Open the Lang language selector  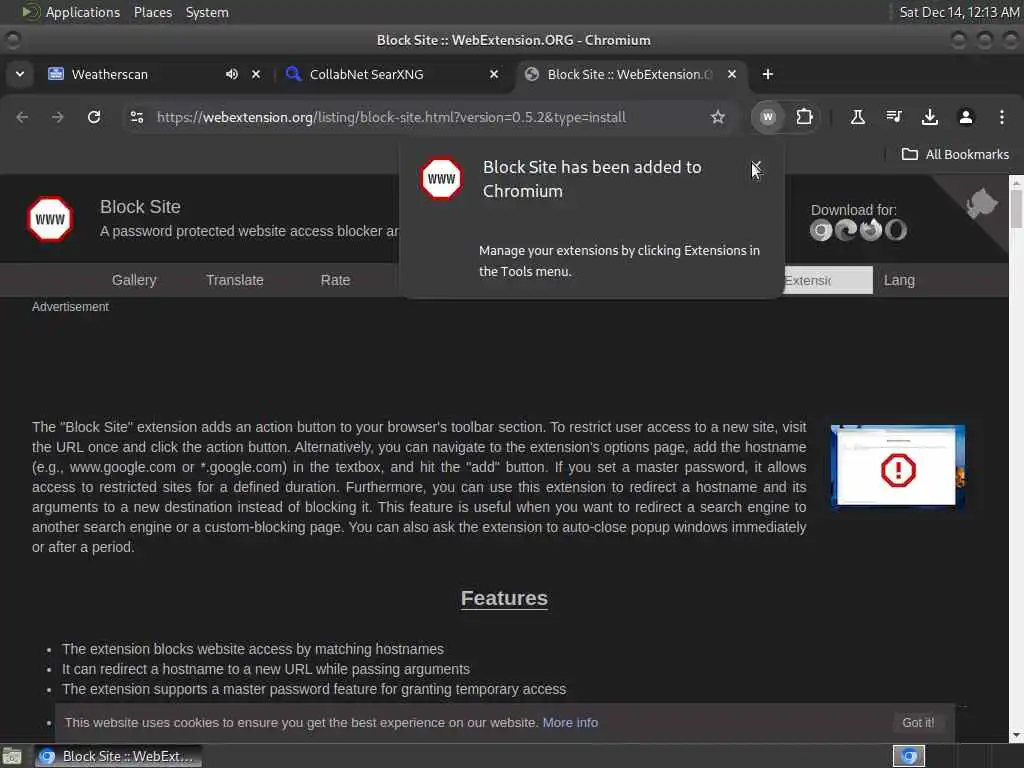(x=899, y=280)
